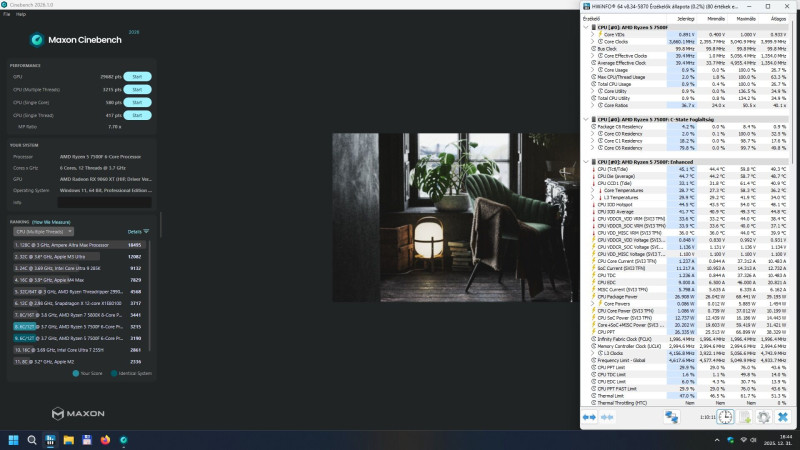
Task: Expand the Core Clocks row in HWiNFO
Action: pyautogui.click(x=593, y=42)
